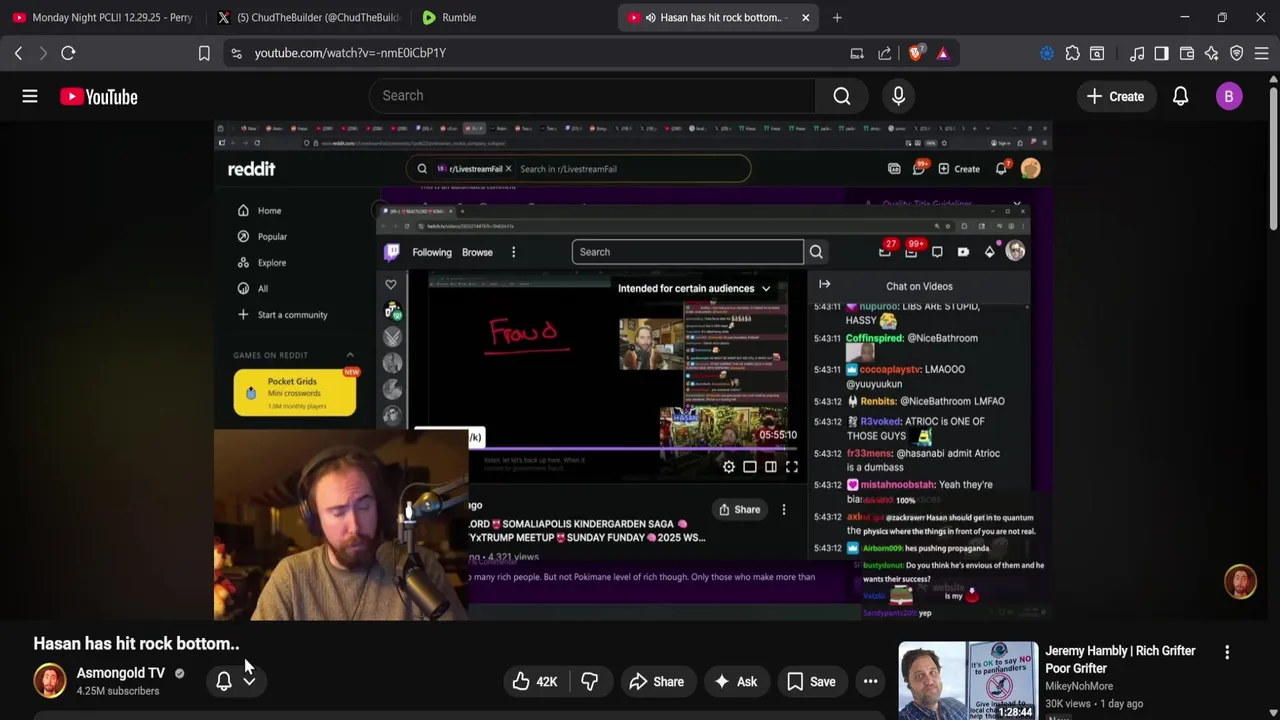Click the Asmongold TV channel avatar

pos(50,681)
